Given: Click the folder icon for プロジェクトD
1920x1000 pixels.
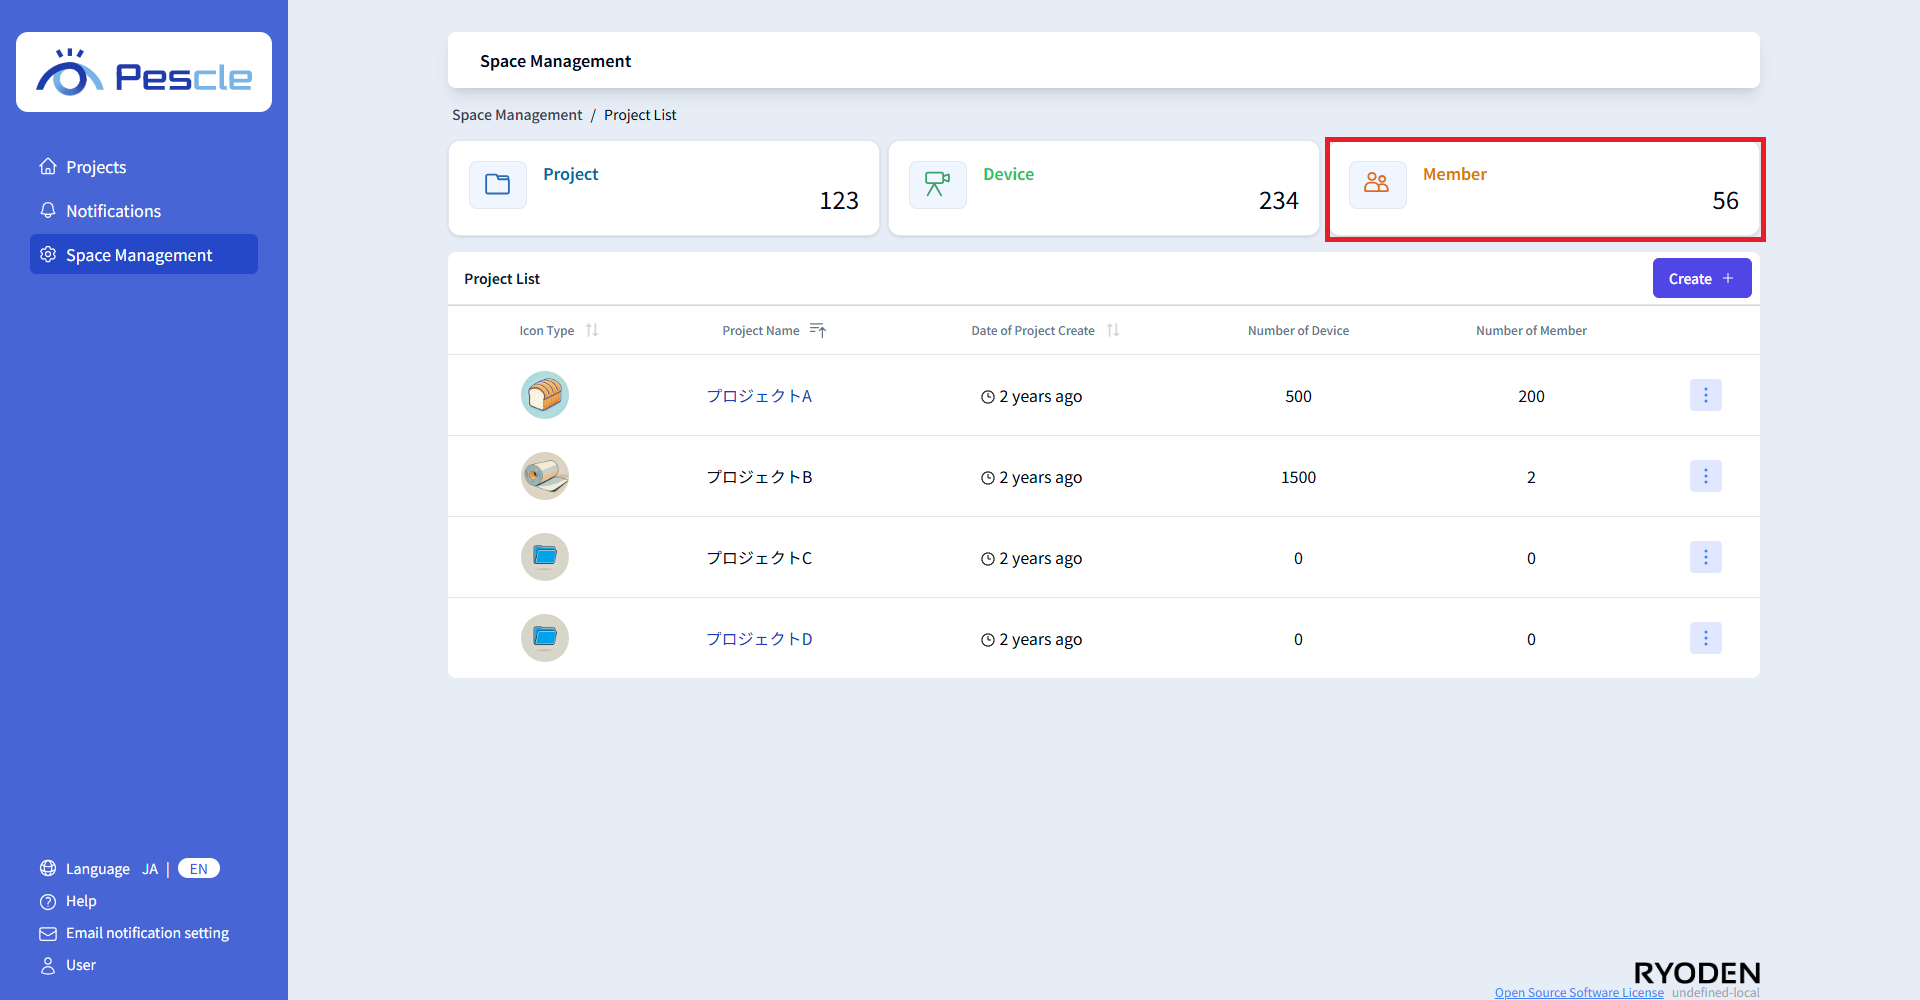Looking at the screenshot, I should (545, 639).
